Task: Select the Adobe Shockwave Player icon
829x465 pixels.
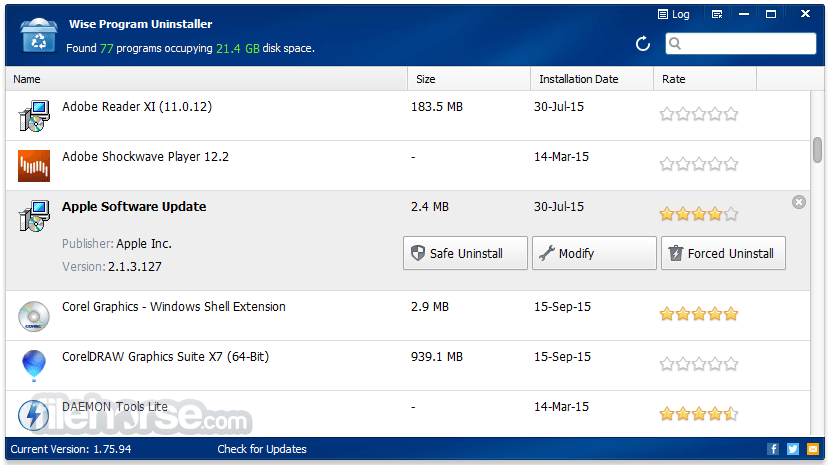Action: (34, 165)
